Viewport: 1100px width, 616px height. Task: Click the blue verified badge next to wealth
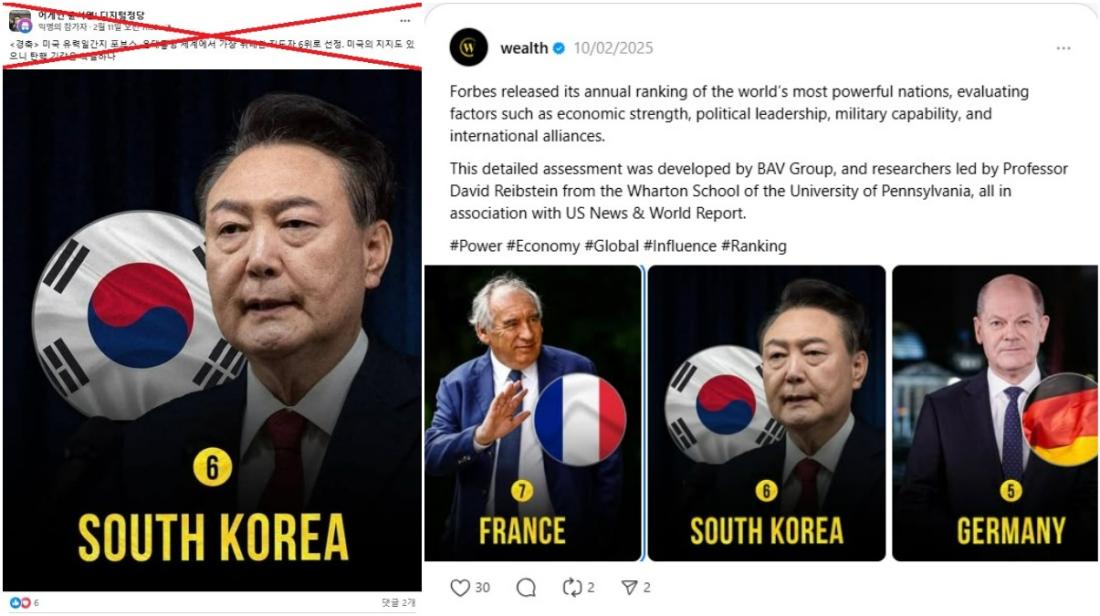559,48
